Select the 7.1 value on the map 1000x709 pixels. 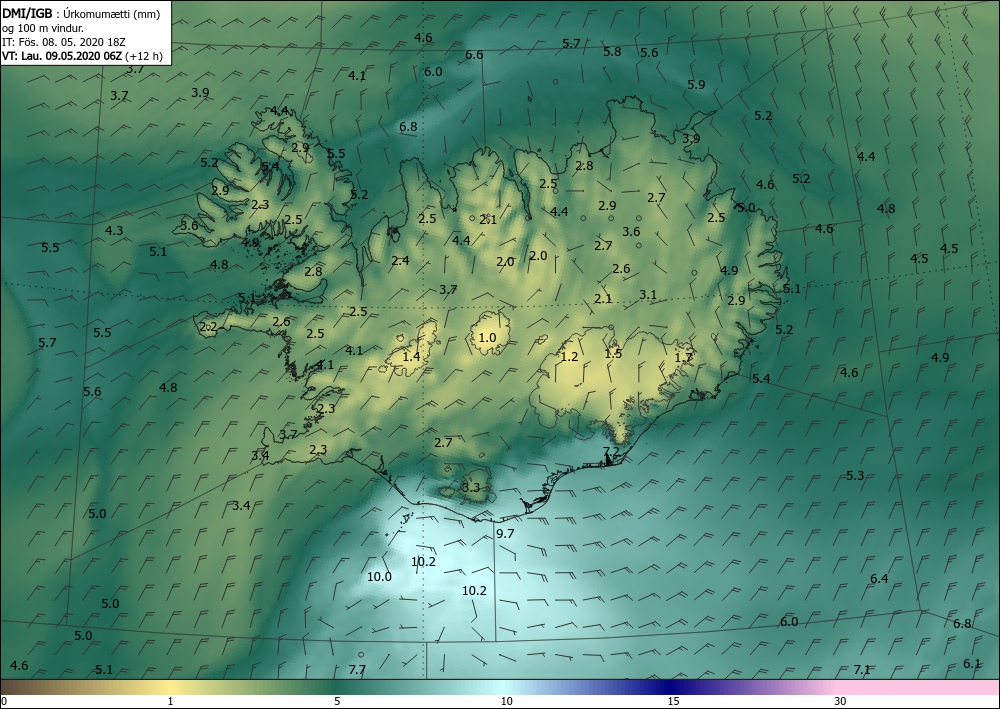coord(862,669)
